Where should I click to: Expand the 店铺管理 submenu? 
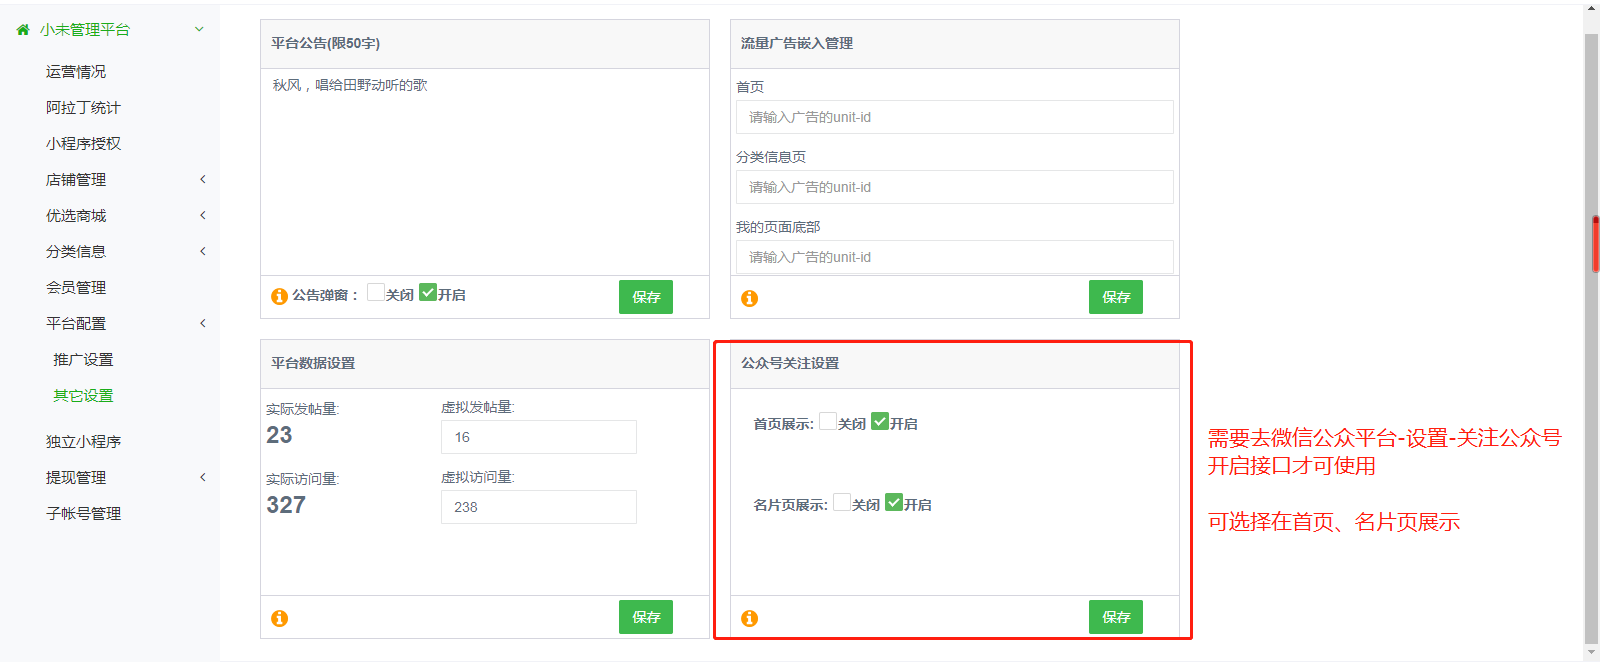202,180
